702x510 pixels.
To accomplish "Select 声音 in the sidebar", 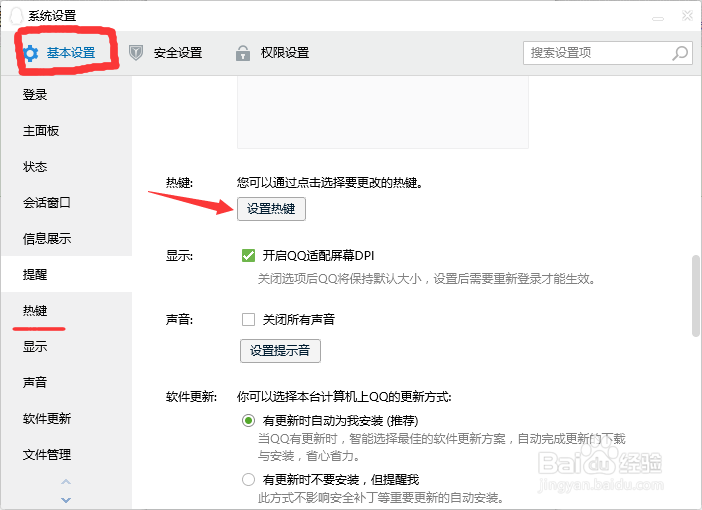I will coord(66,382).
